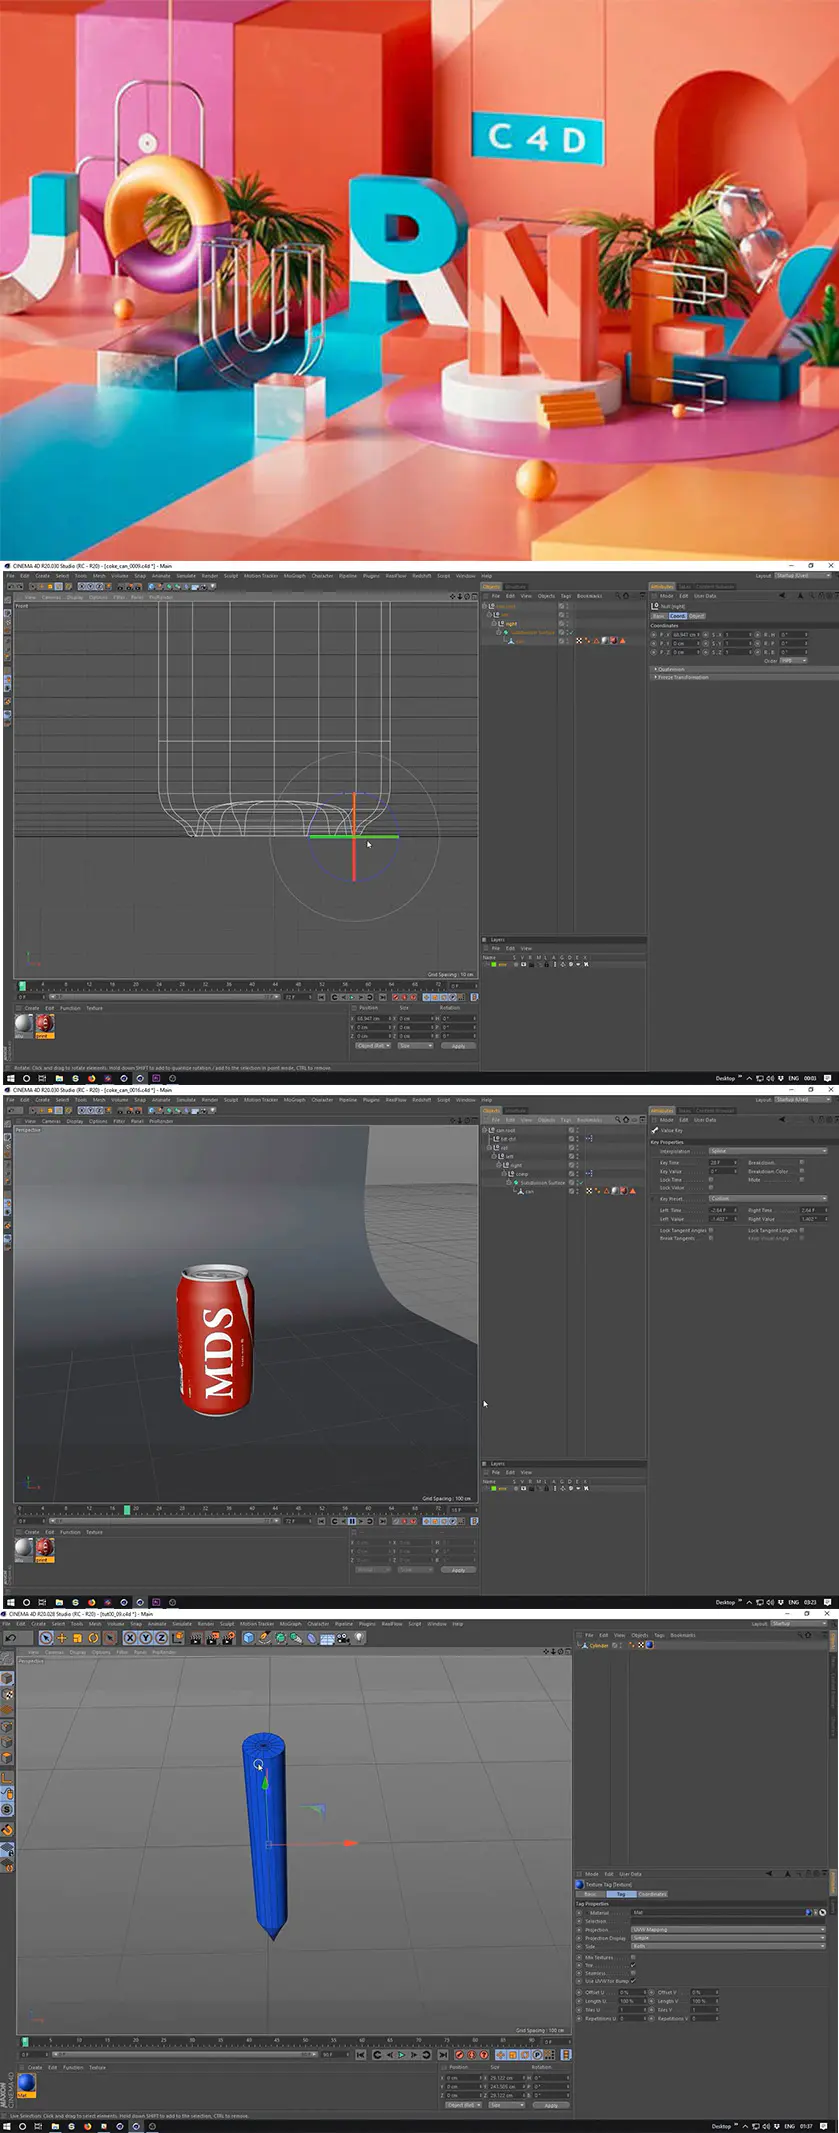Screen dimensions: 839x2133
Task: Click the Texture tag icon beside Cylinder object
Action: (648, 1645)
